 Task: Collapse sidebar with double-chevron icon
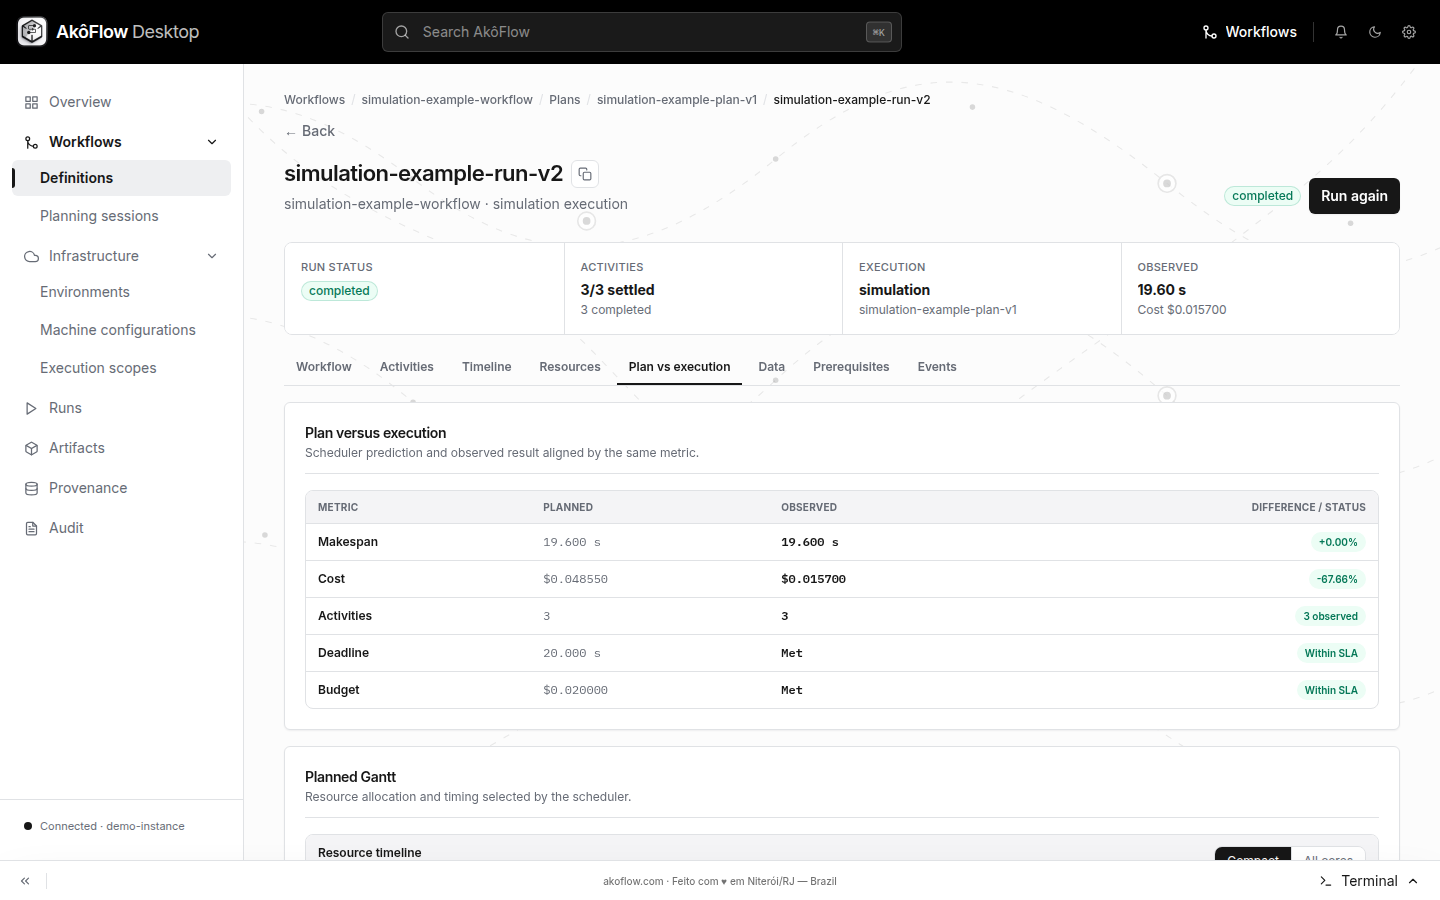25,881
